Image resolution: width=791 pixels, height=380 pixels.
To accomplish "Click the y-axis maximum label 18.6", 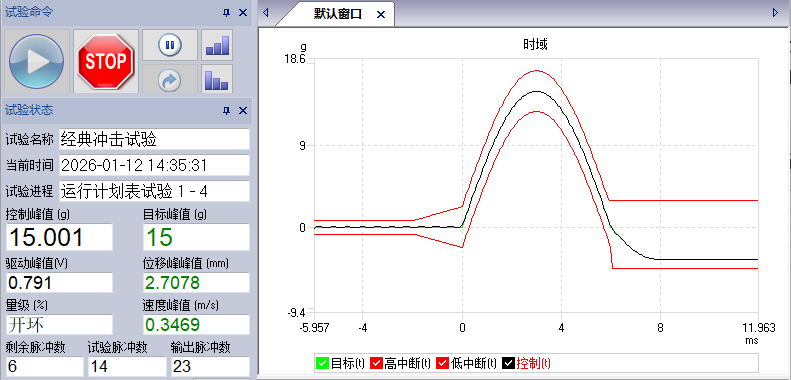I will point(296,59).
